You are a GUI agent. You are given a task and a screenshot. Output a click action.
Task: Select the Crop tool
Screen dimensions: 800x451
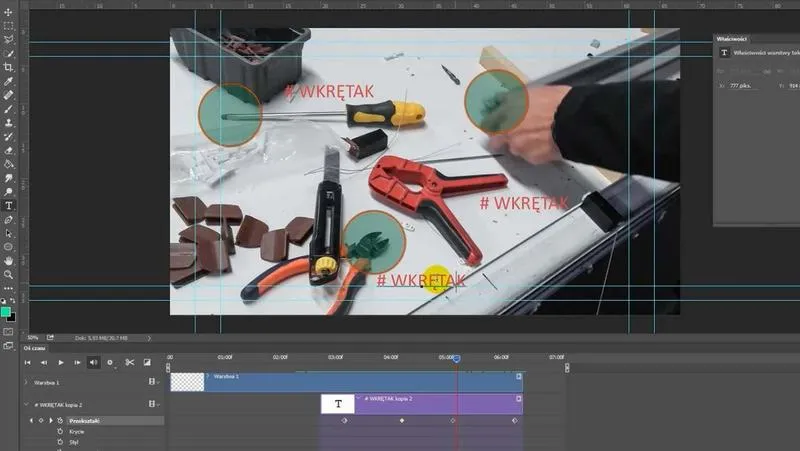(9, 67)
